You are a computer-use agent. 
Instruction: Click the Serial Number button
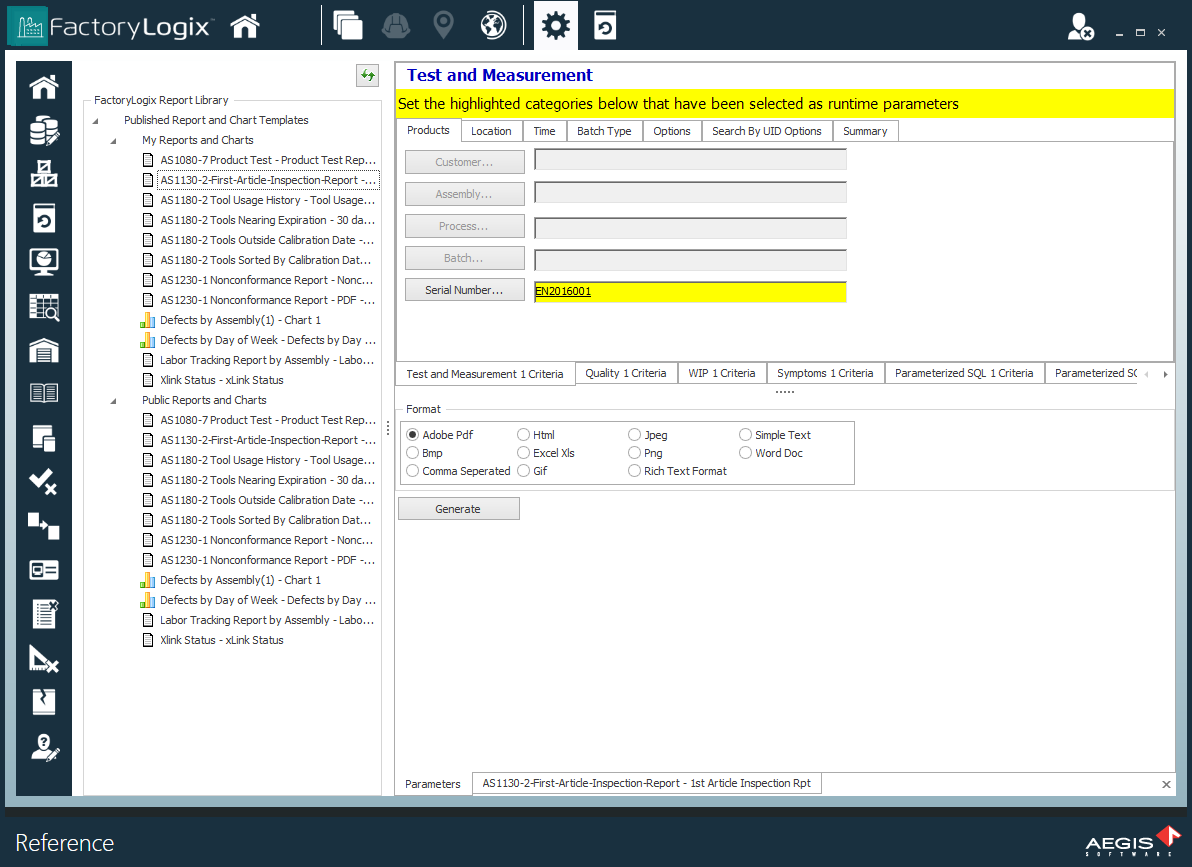tap(464, 290)
